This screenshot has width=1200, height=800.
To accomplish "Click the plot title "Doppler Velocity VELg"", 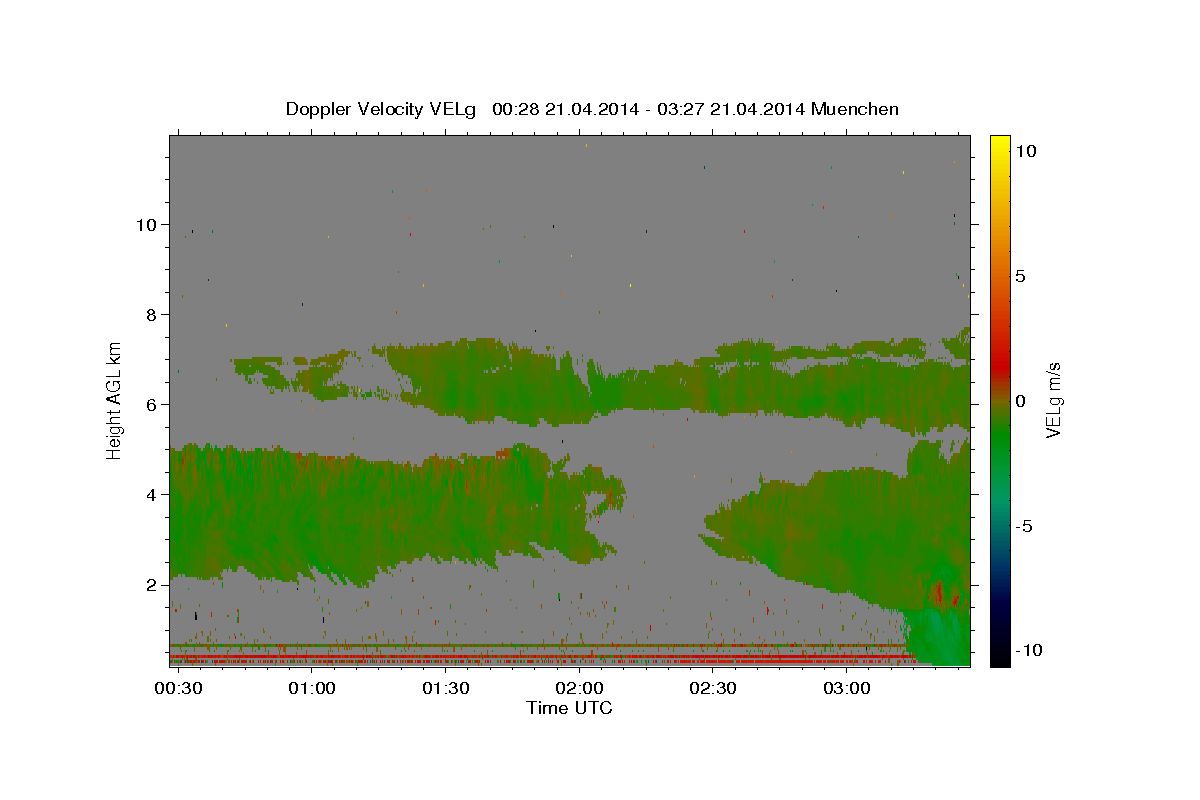I will point(383,109).
